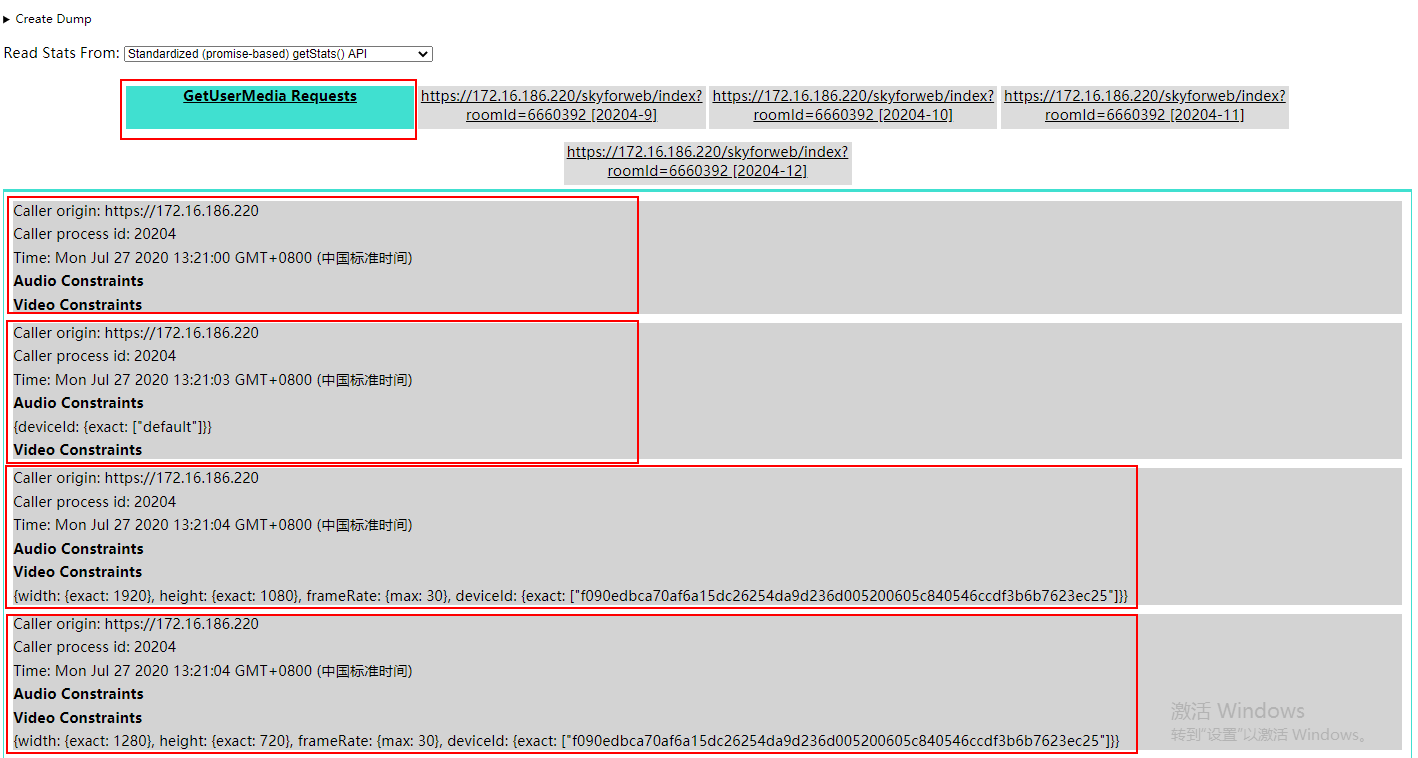The image size is (1418, 758).
Task: Click Audio Constraints heading in first request
Action: point(78,281)
